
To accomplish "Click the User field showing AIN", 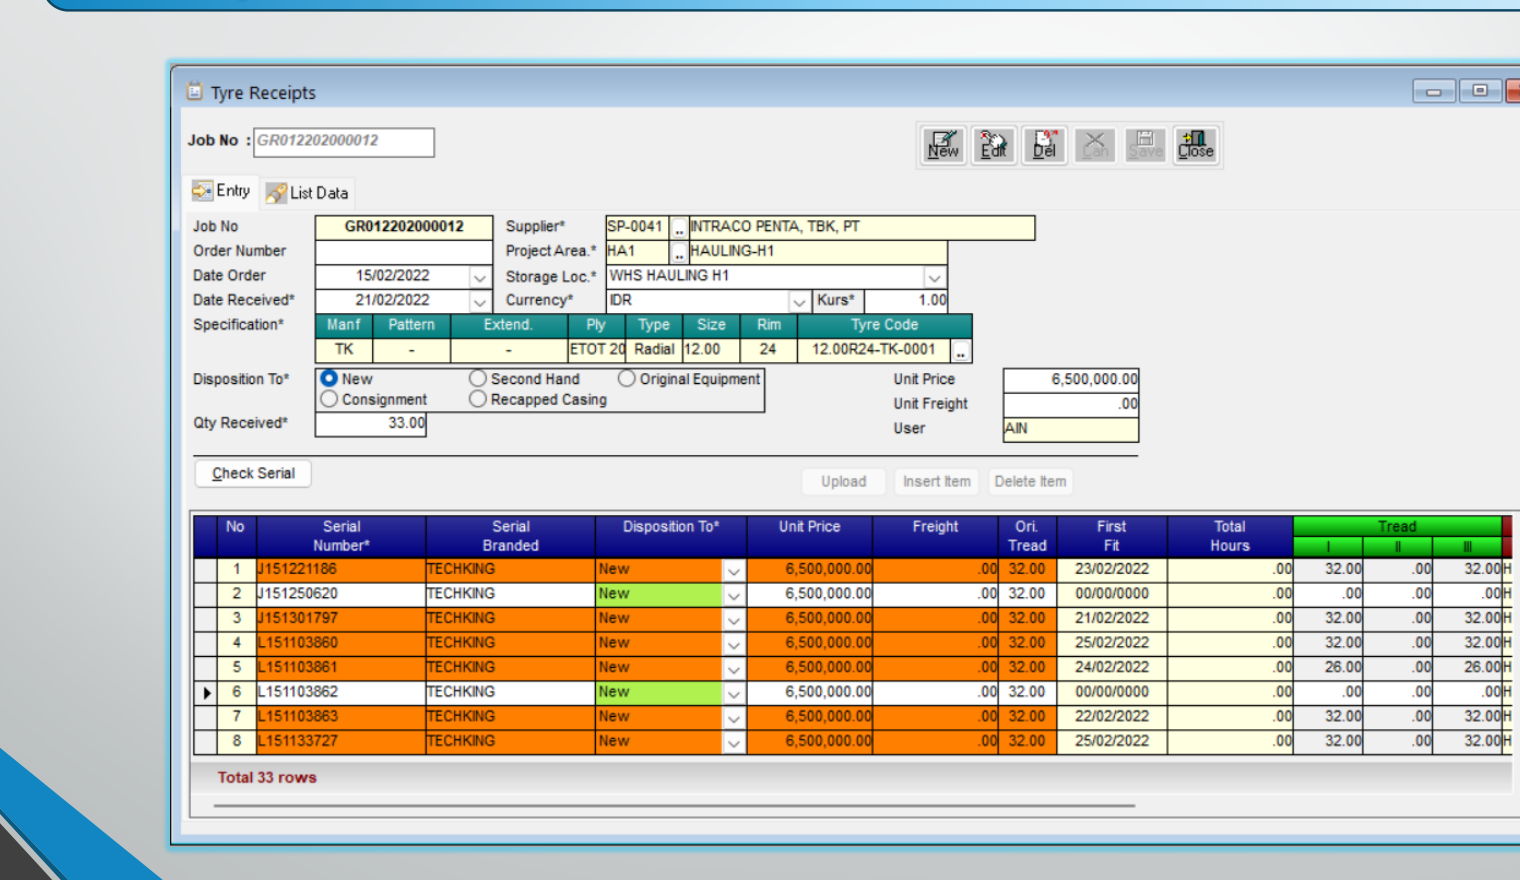I will tap(1071, 429).
